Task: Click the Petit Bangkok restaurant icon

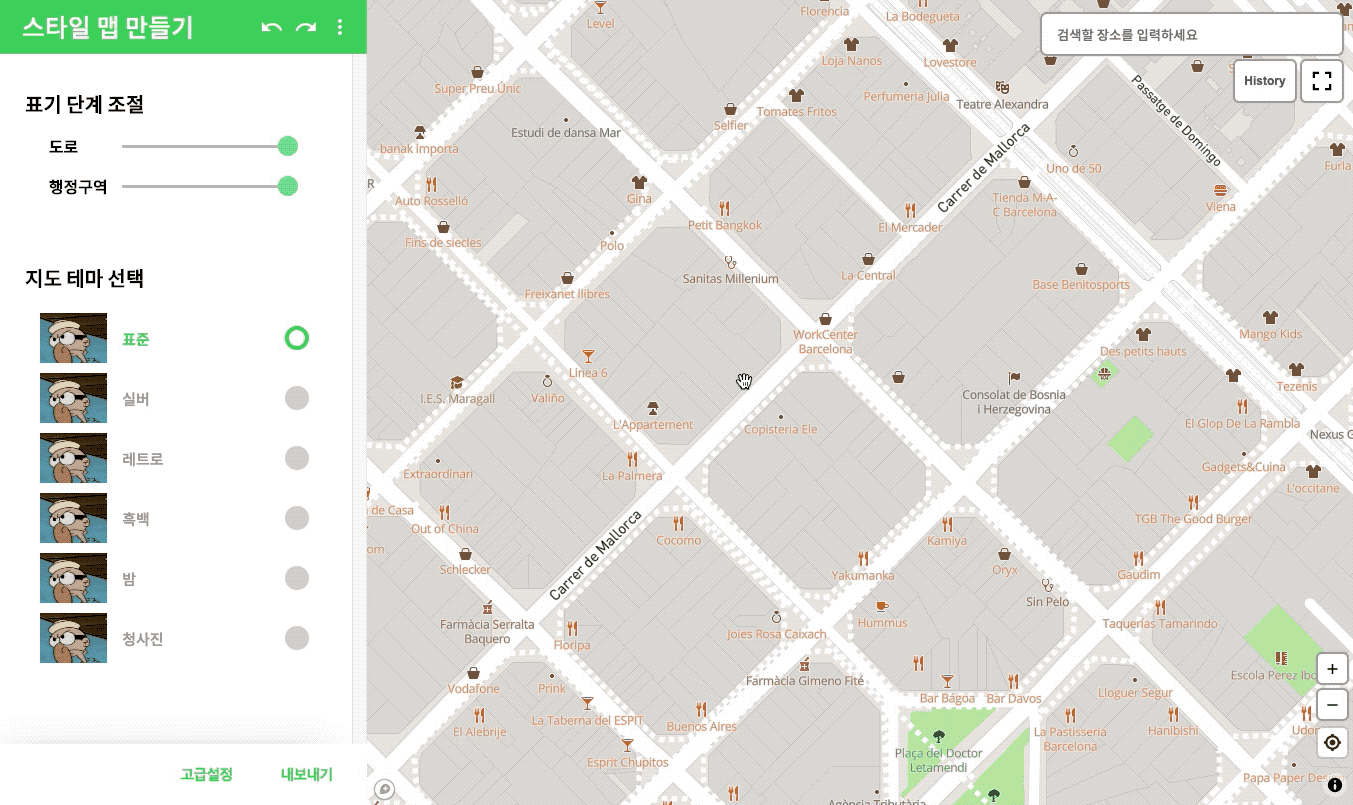Action: click(724, 209)
